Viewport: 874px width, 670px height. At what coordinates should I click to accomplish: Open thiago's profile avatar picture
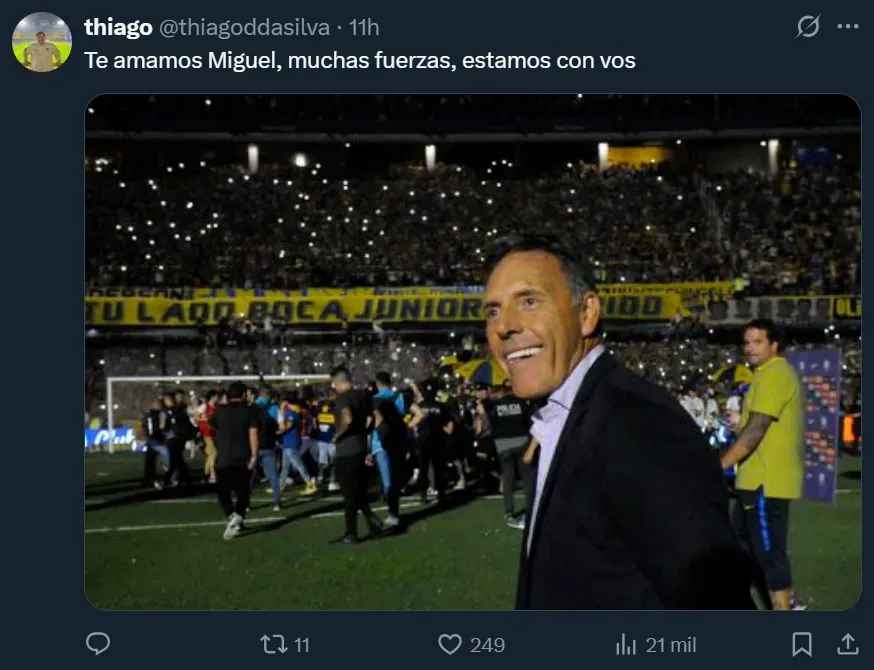coord(42,42)
